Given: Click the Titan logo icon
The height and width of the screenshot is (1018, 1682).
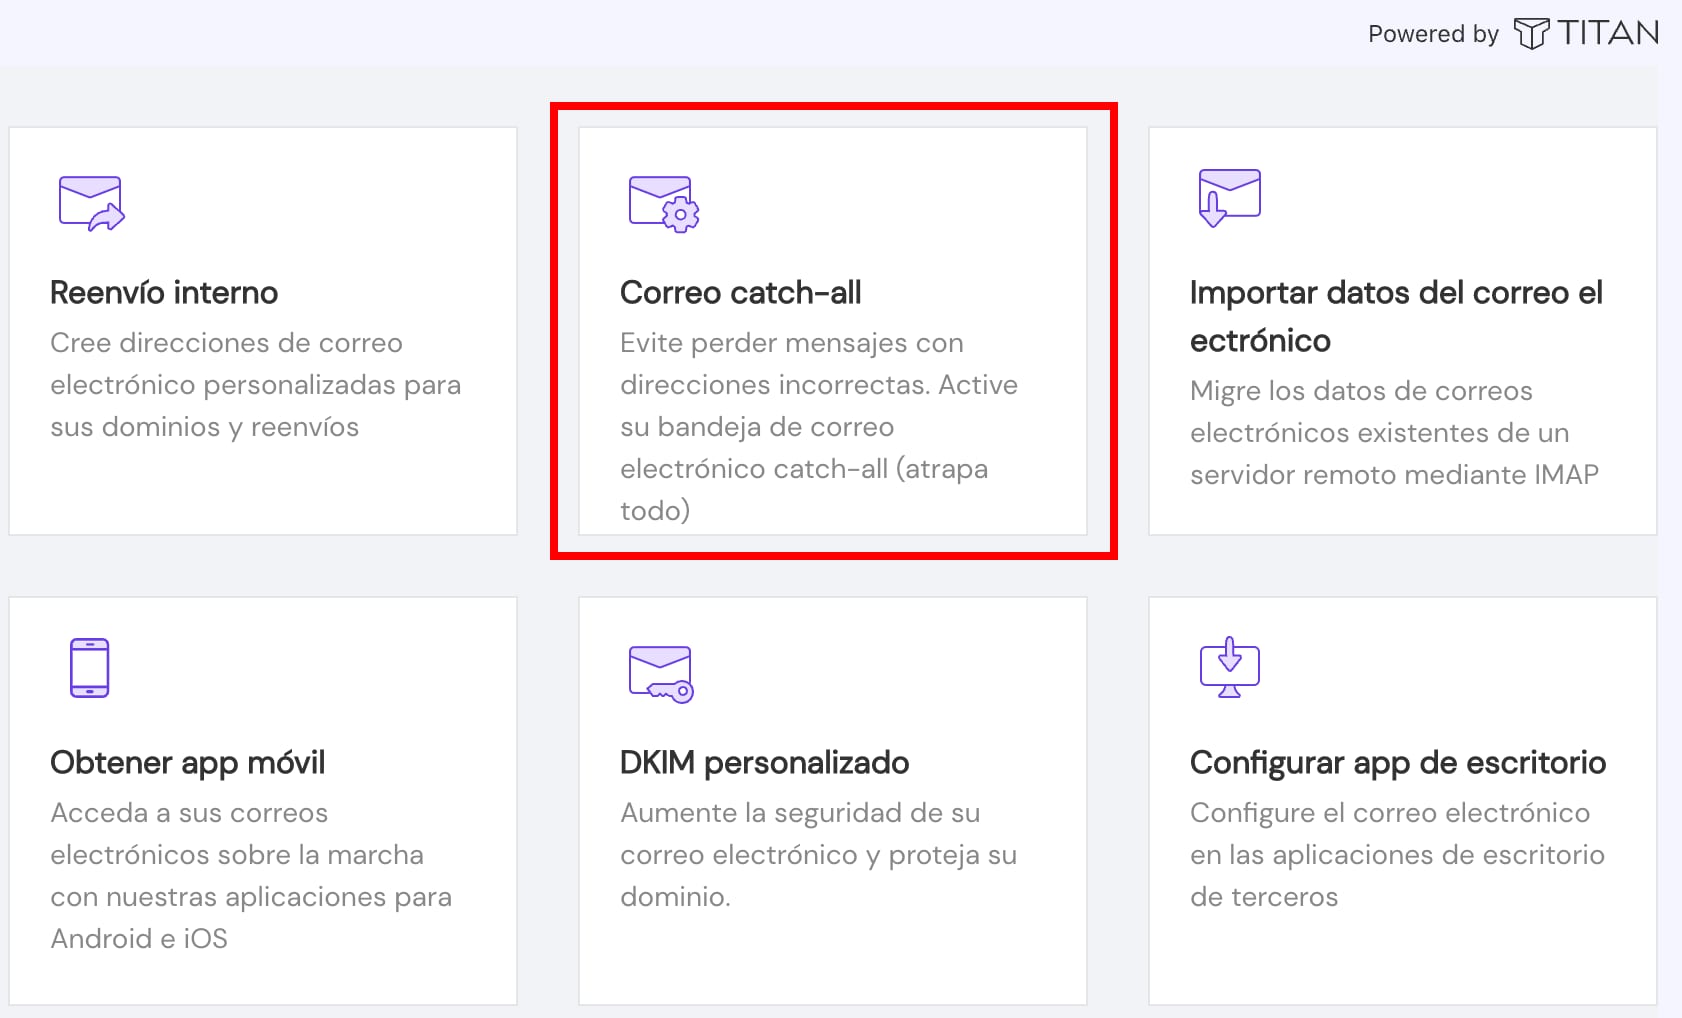Looking at the screenshot, I should click(1530, 34).
